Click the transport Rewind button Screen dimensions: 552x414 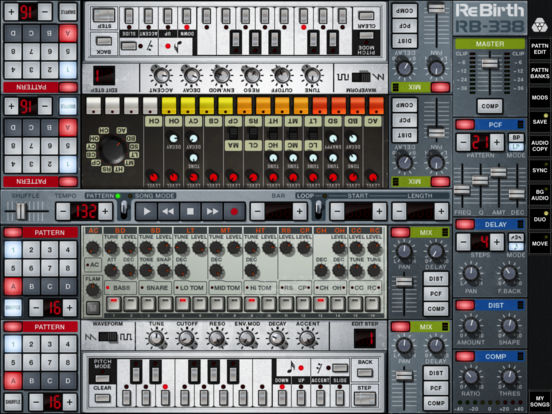pos(168,211)
